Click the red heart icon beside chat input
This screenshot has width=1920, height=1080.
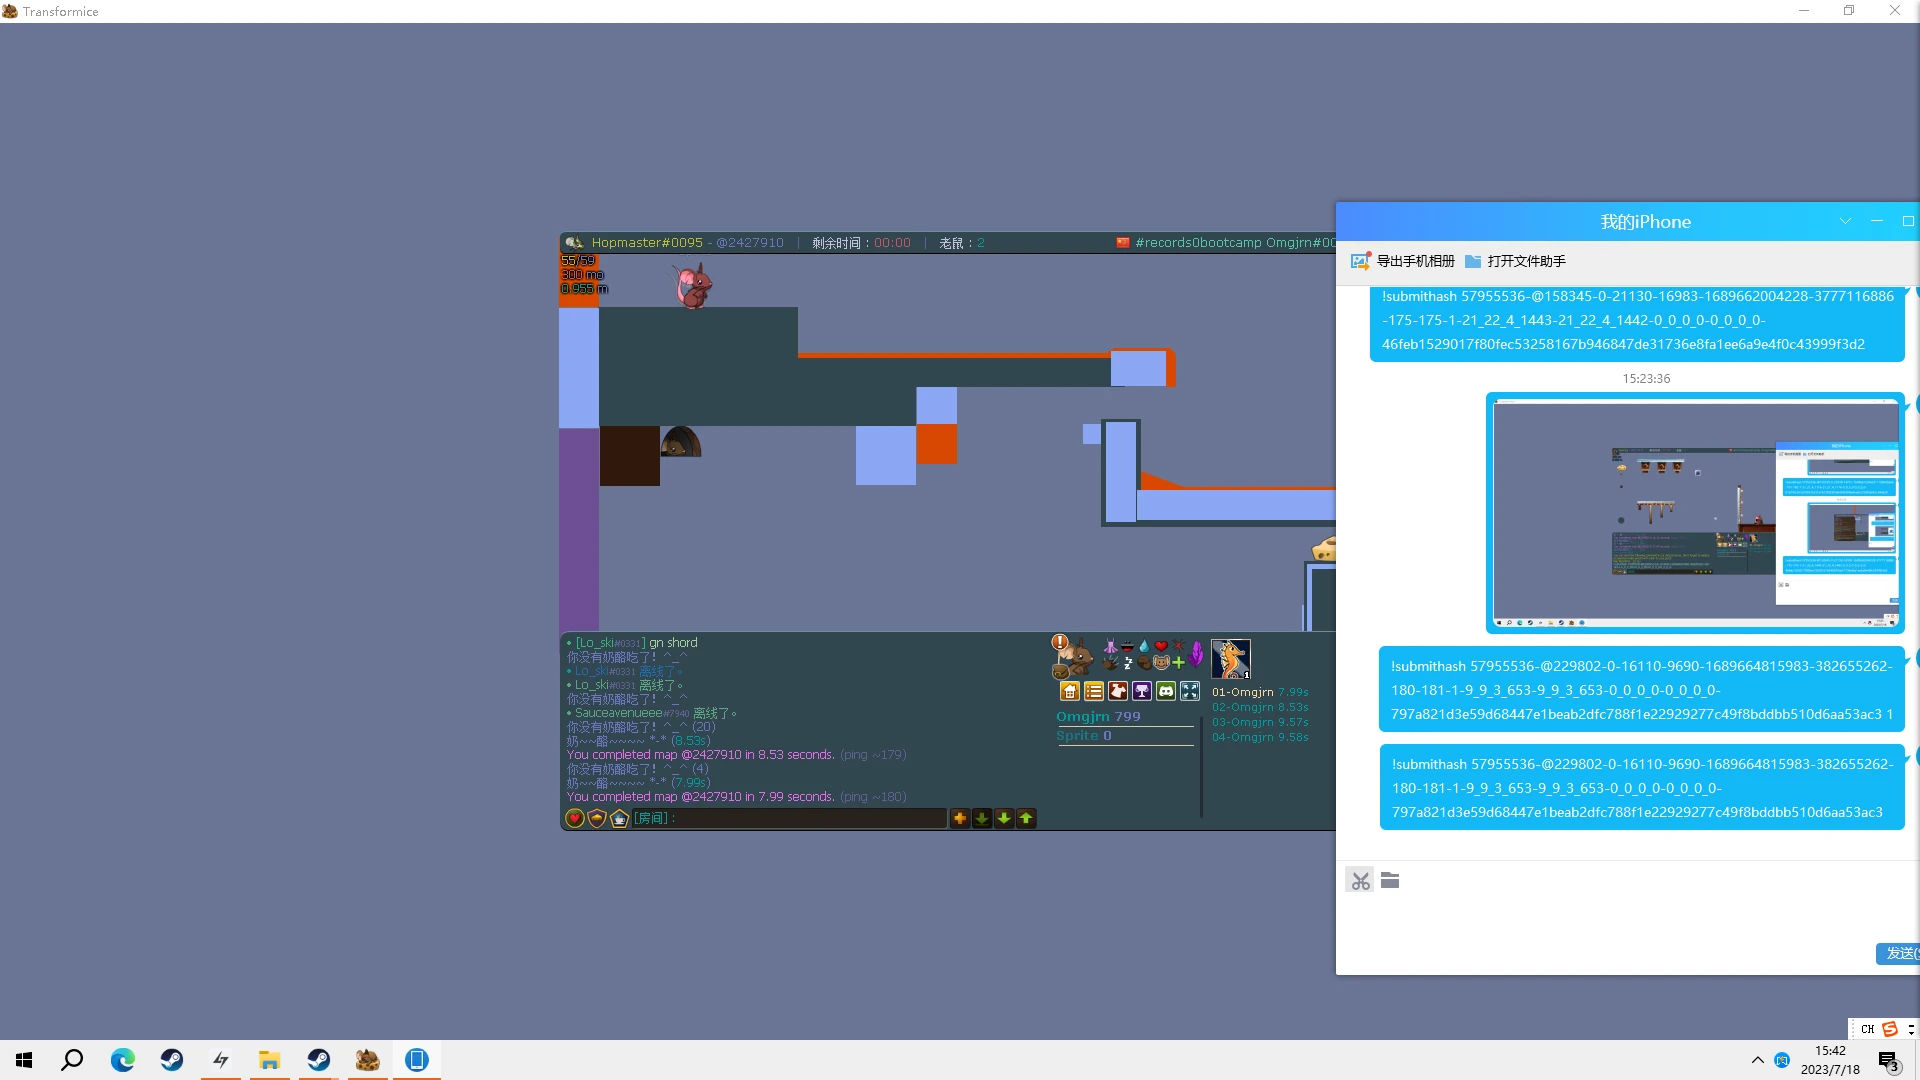point(575,818)
